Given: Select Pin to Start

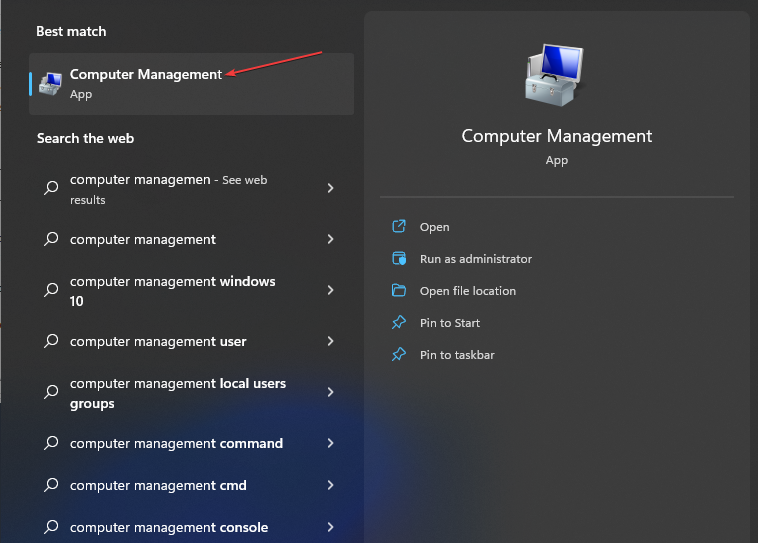Looking at the screenshot, I should pos(450,323).
